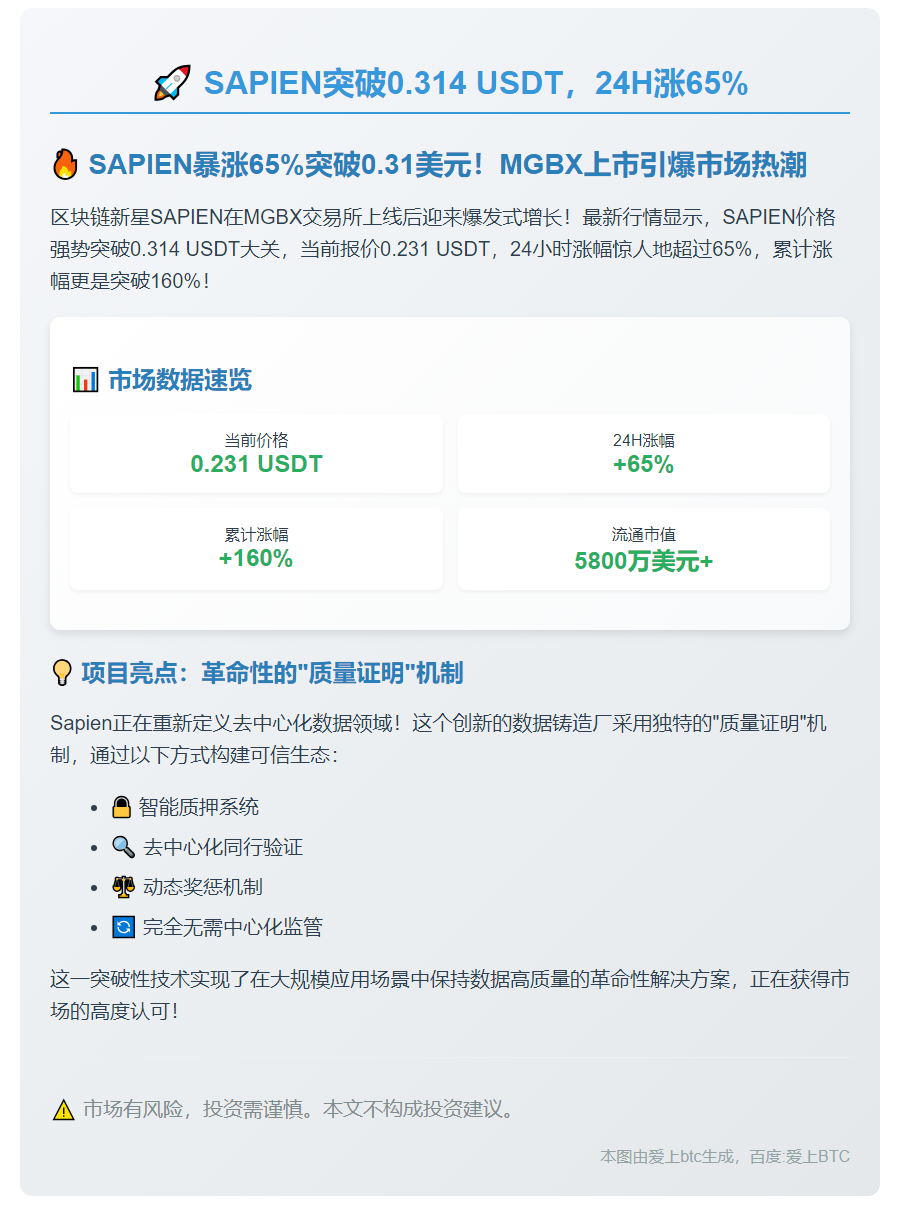Click the lightbulb icon near 项目亮点 heading
This screenshot has width=900, height=1228.
pos(63,673)
